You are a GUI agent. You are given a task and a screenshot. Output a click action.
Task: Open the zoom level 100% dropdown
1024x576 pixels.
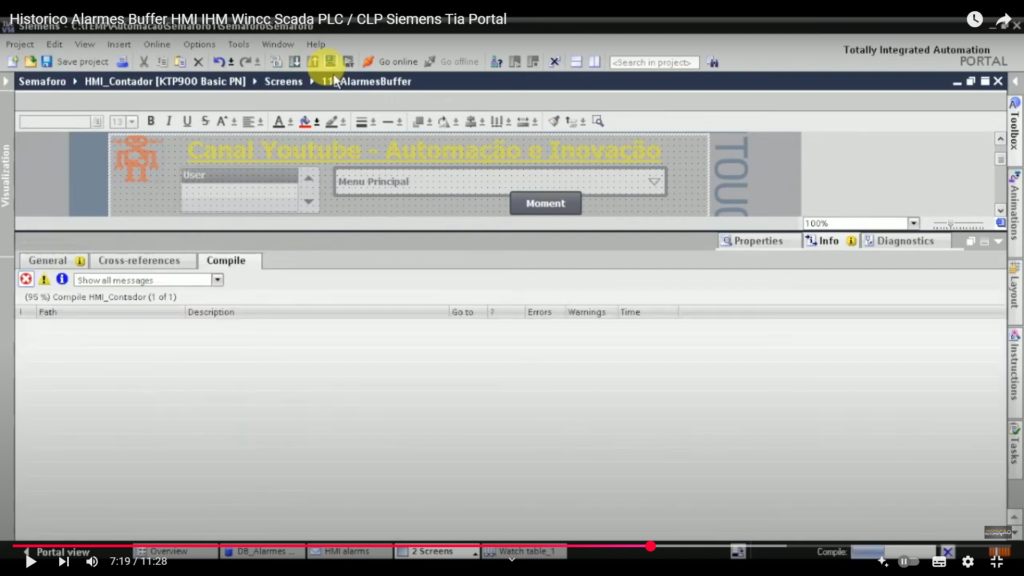913,223
